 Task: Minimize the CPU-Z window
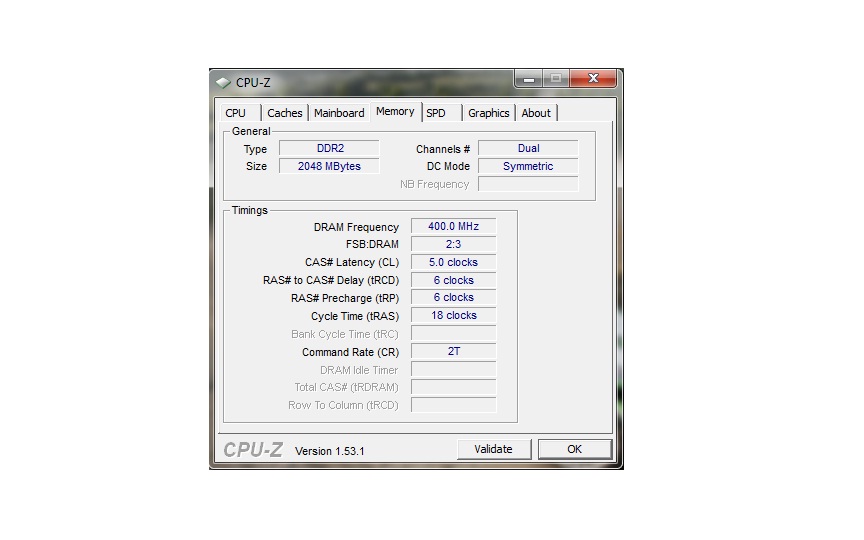[529, 79]
